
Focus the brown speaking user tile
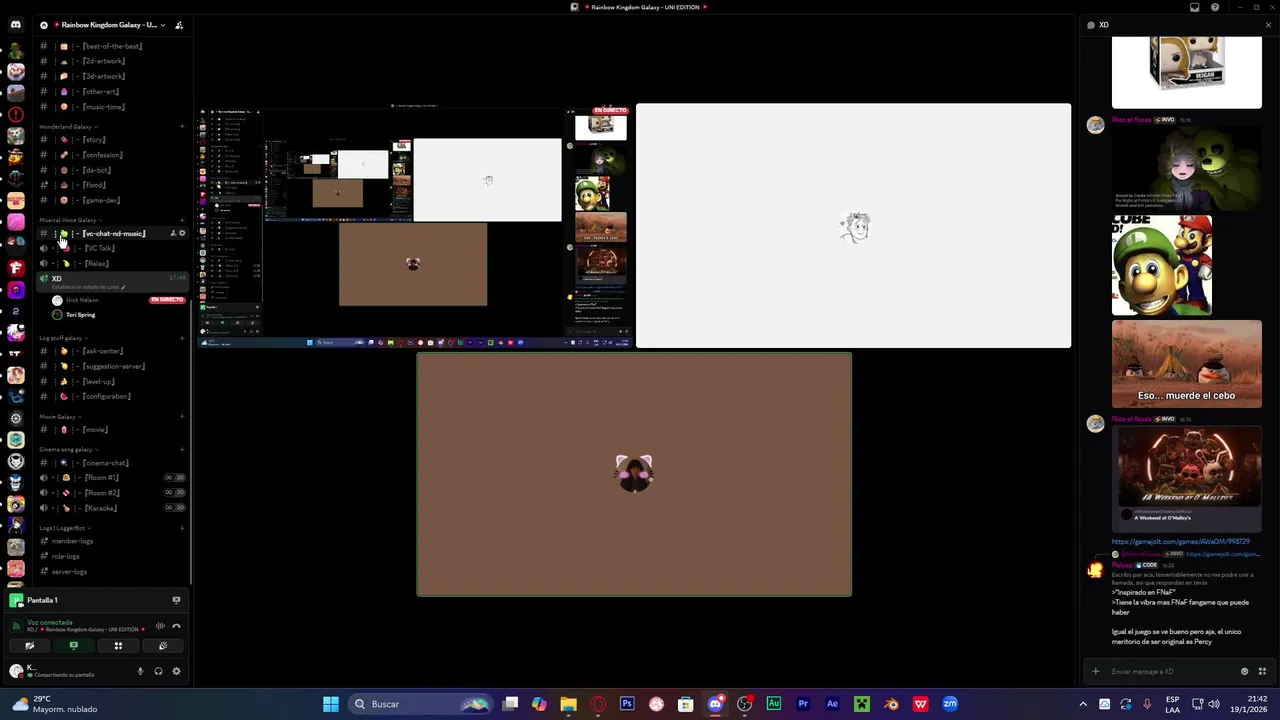coord(634,474)
